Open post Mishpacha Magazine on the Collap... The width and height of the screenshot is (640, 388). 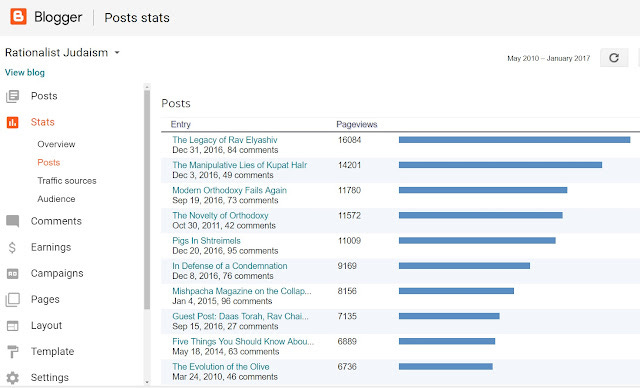[x=242, y=291]
